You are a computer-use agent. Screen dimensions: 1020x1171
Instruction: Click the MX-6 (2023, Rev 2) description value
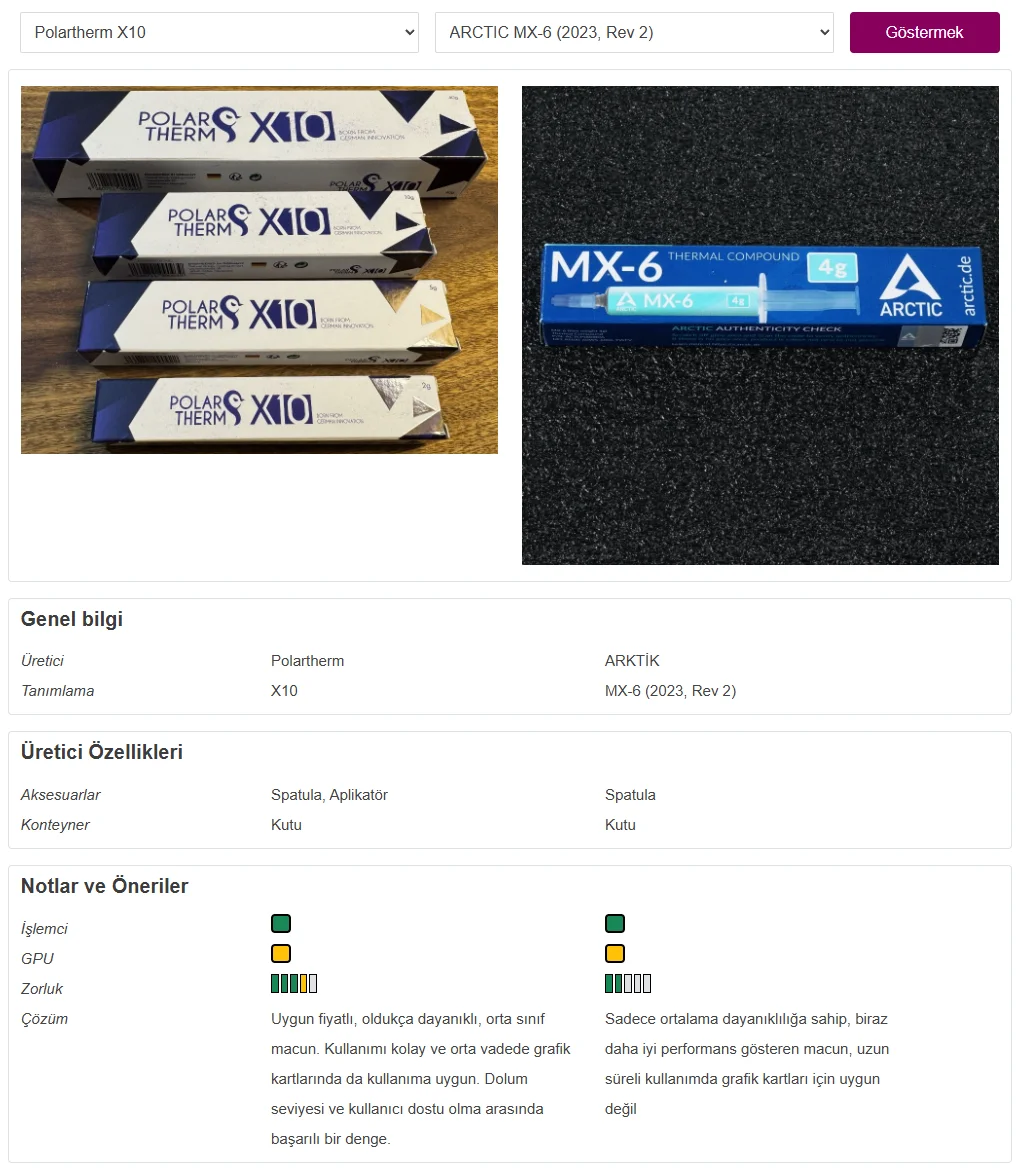point(671,691)
